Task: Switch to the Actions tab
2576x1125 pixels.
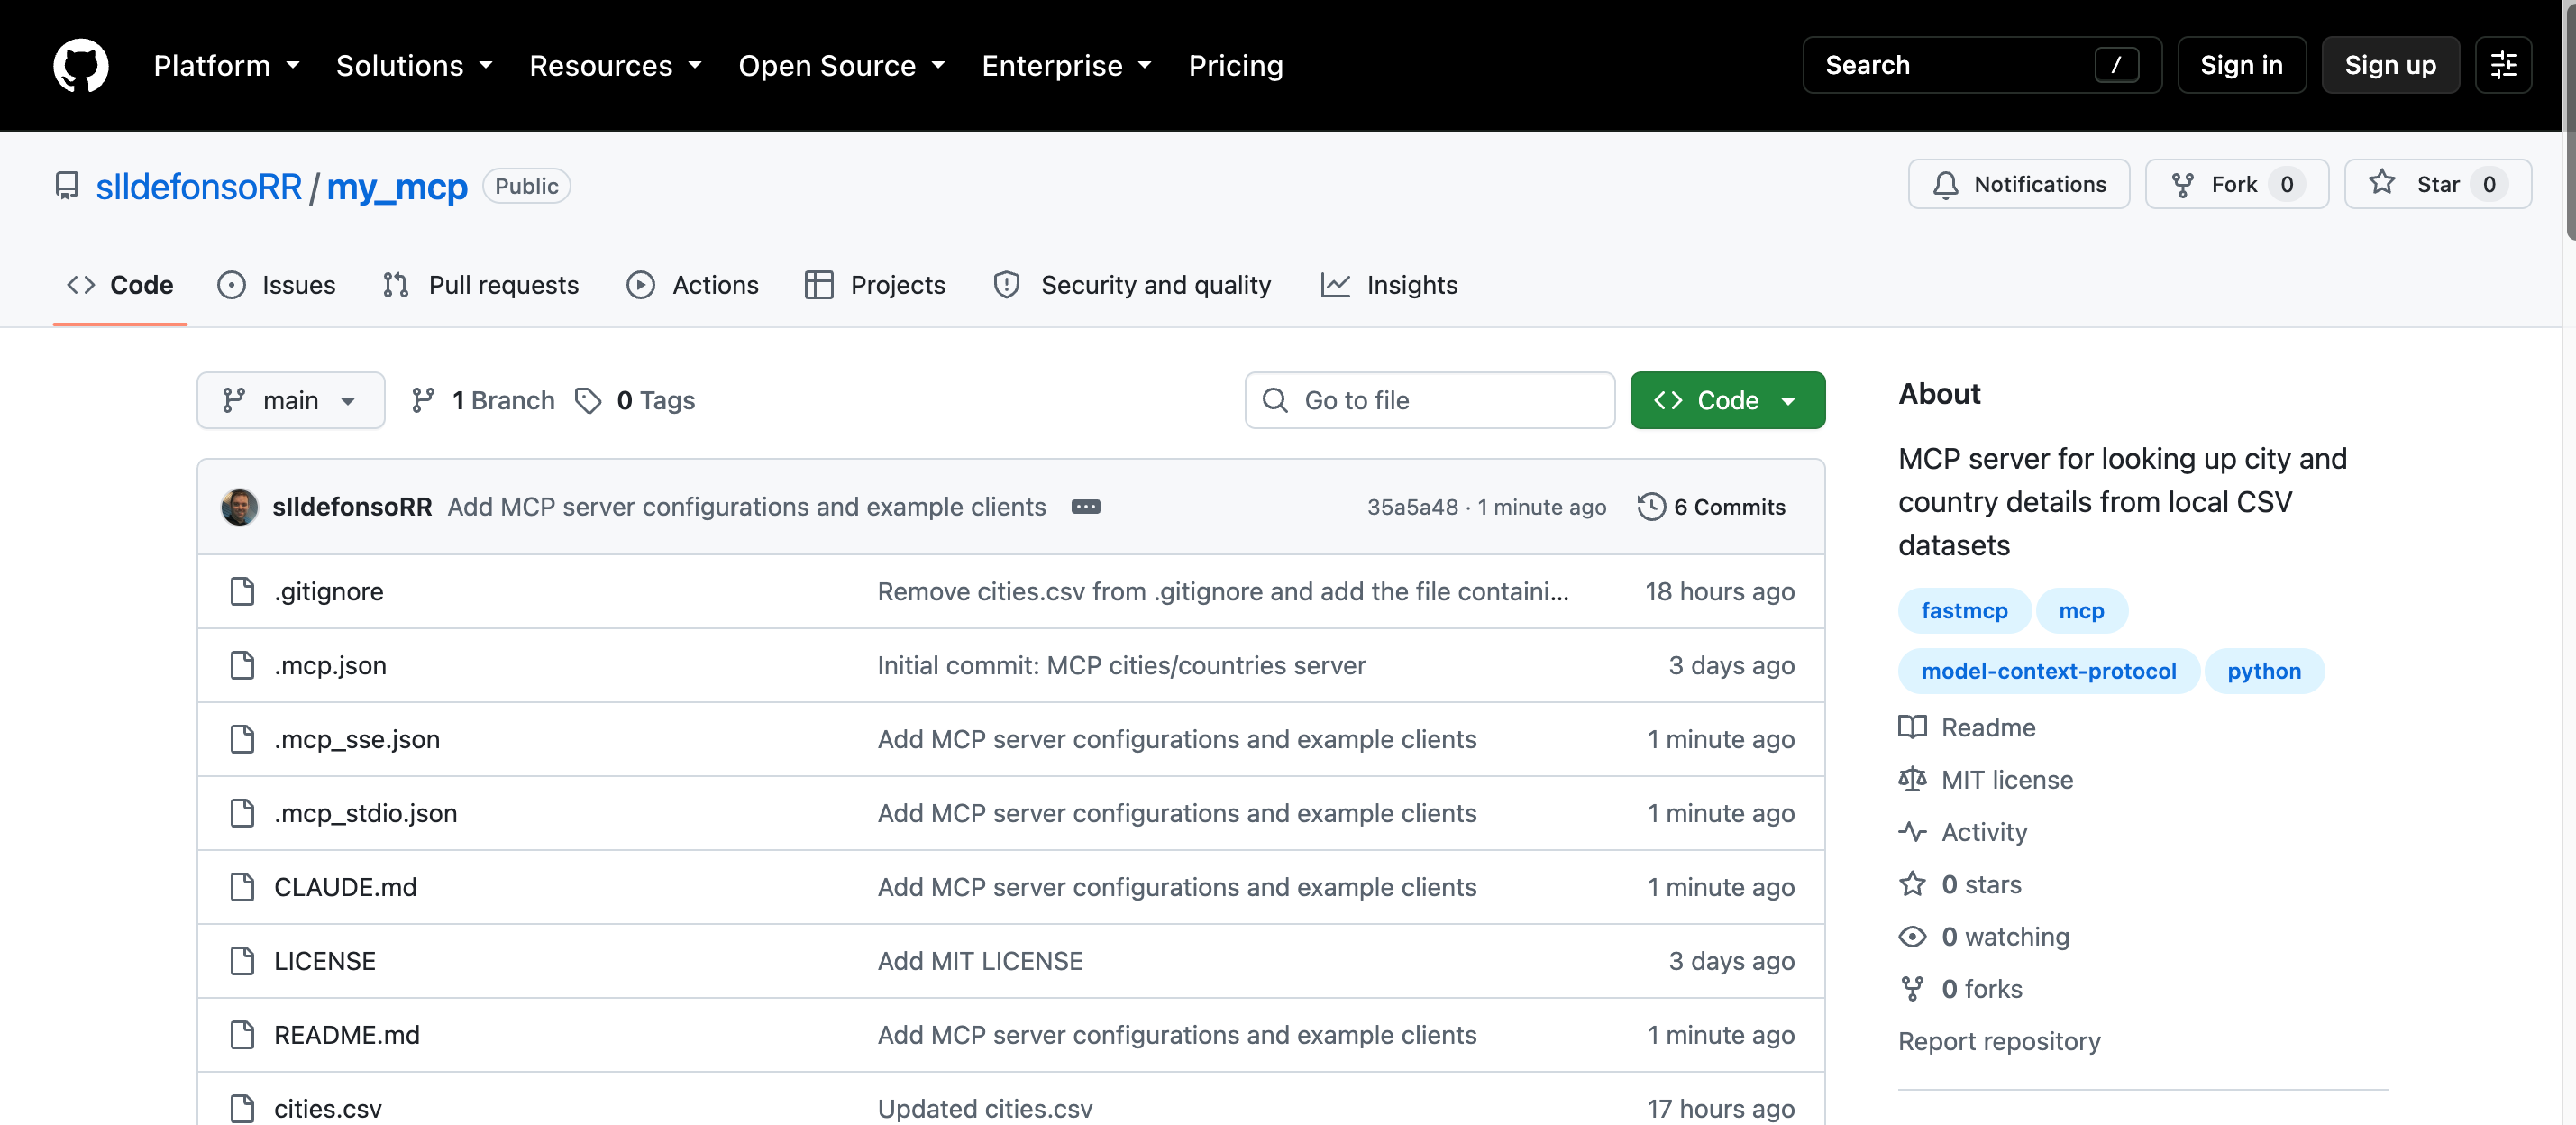Action: [x=692, y=286]
